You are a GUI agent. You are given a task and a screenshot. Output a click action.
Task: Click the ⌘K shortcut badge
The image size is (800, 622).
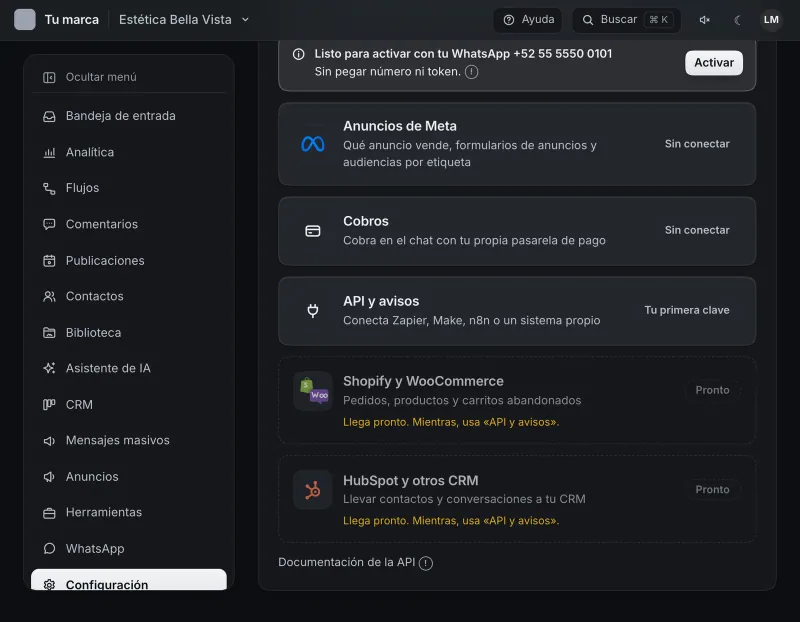pos(659,20)
